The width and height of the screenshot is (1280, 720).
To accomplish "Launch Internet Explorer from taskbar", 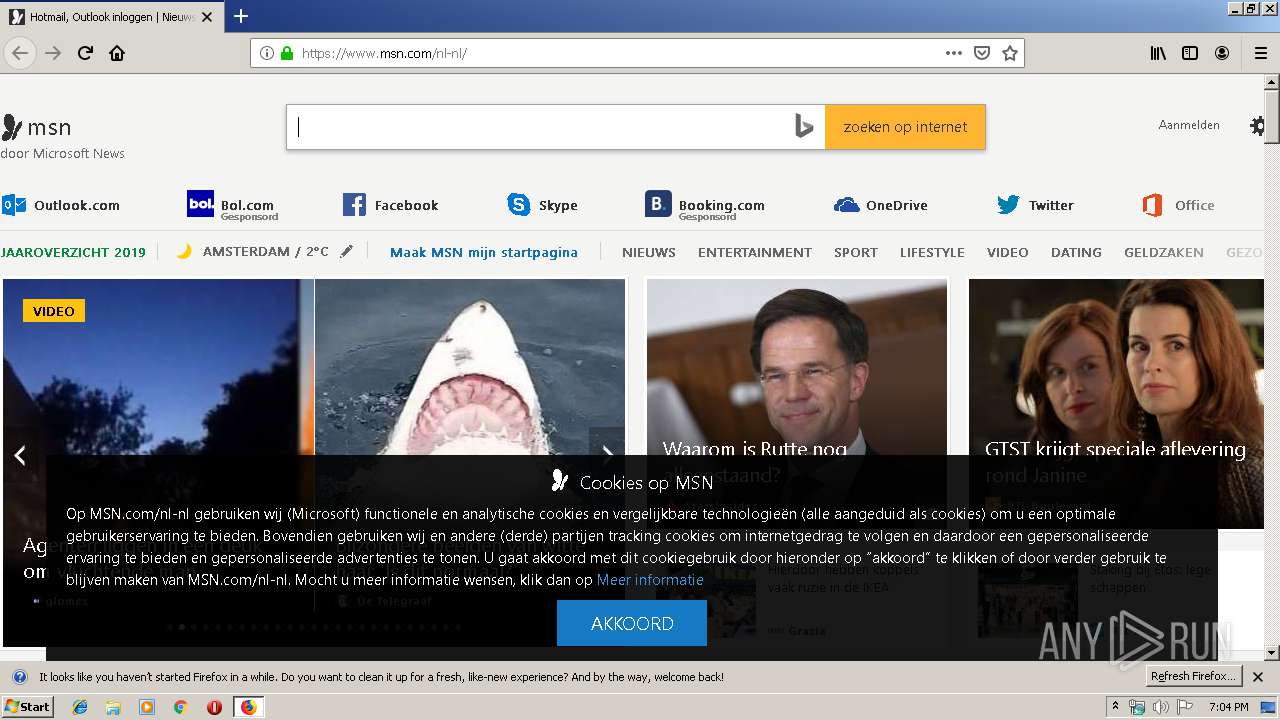I will [80, 707].
